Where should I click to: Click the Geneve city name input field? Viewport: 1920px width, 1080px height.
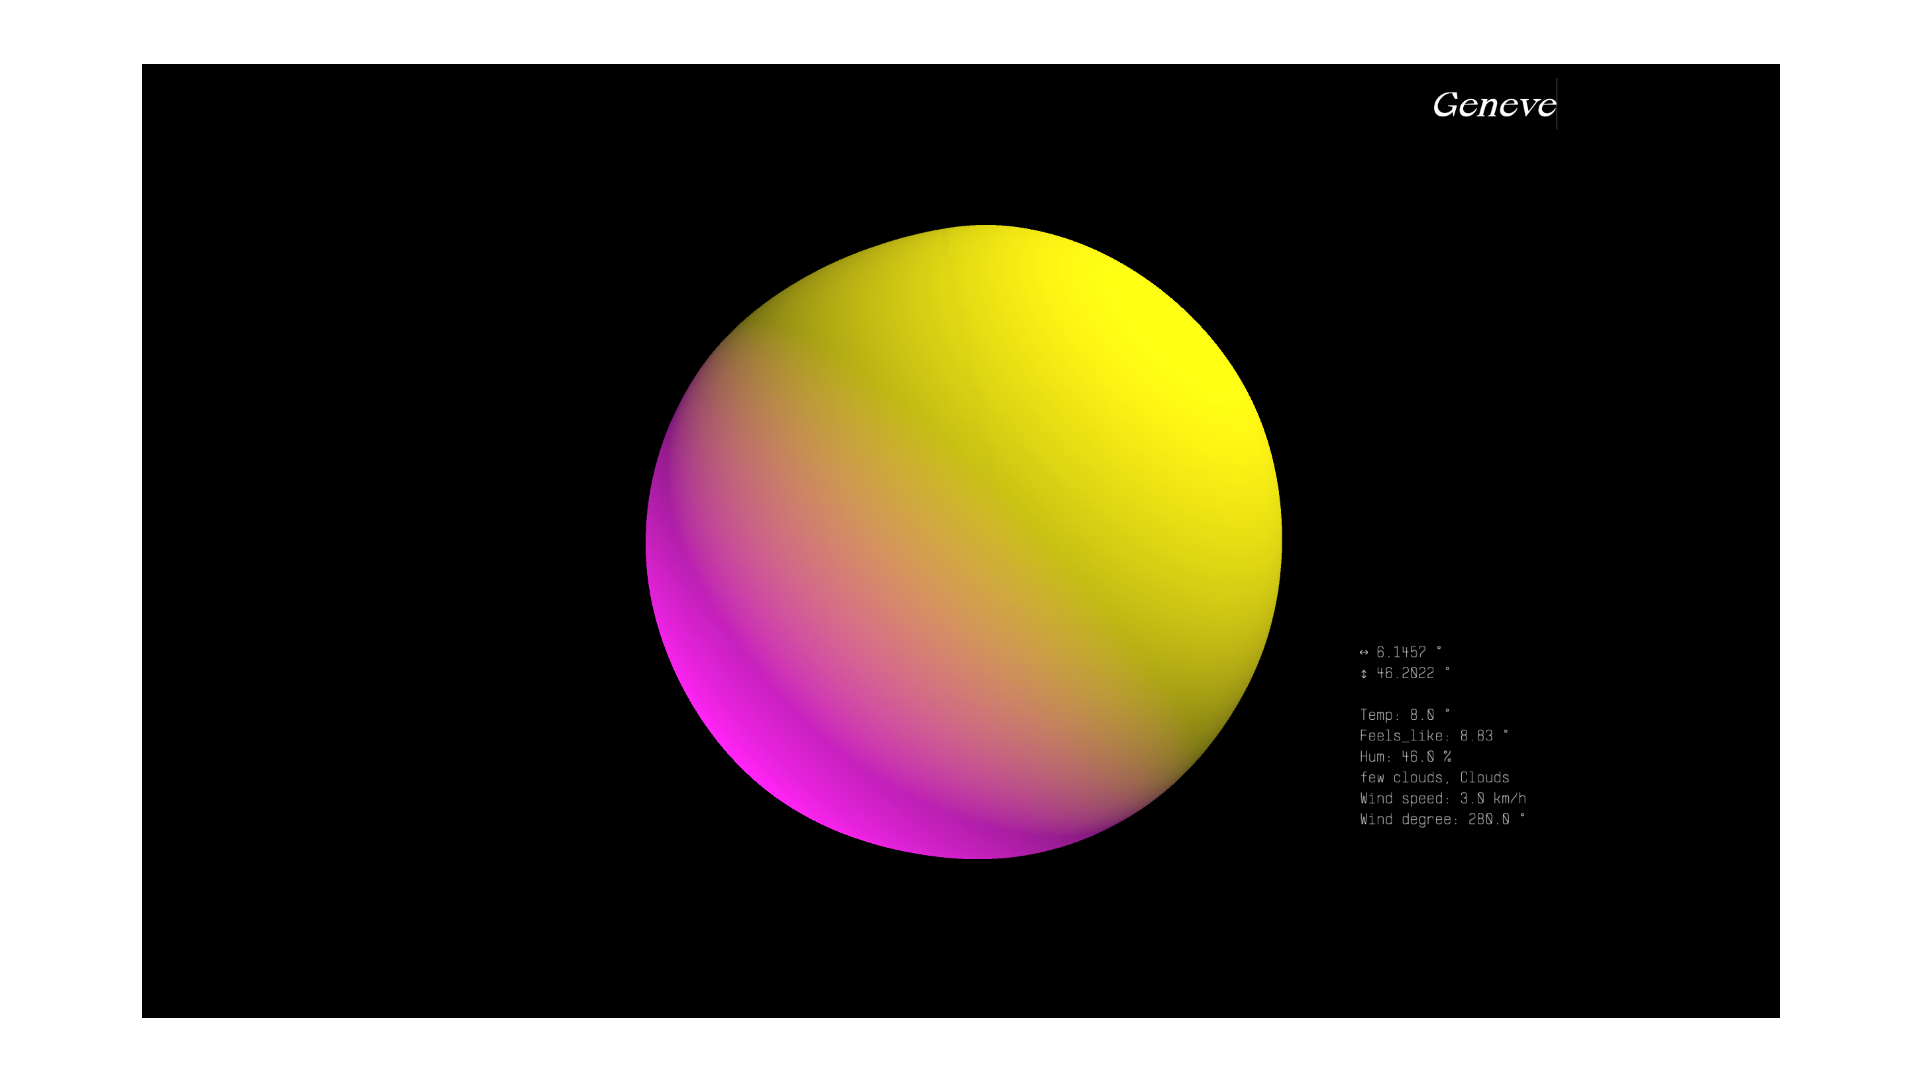coord(1494,104)
